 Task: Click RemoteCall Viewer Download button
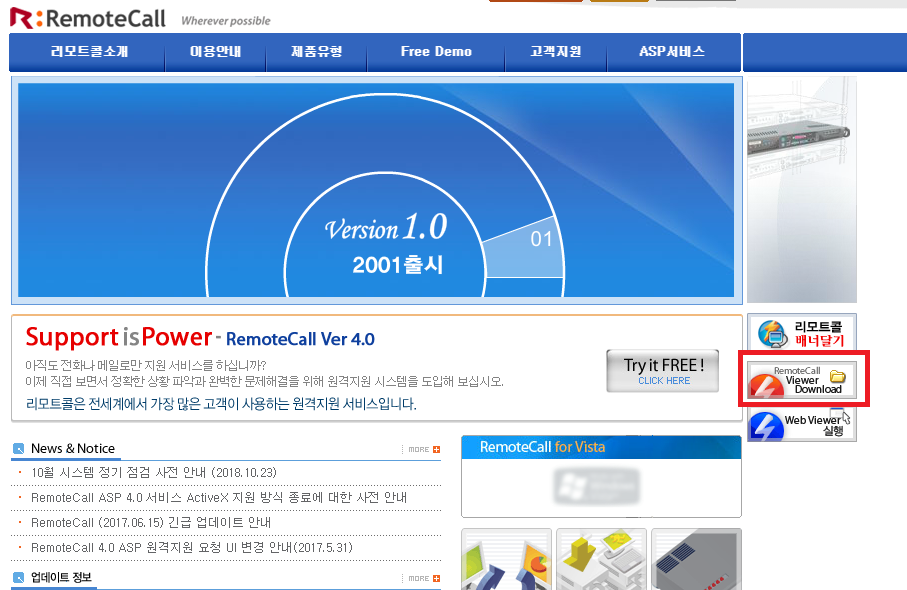pyautogui.click(x=802, y=379)
